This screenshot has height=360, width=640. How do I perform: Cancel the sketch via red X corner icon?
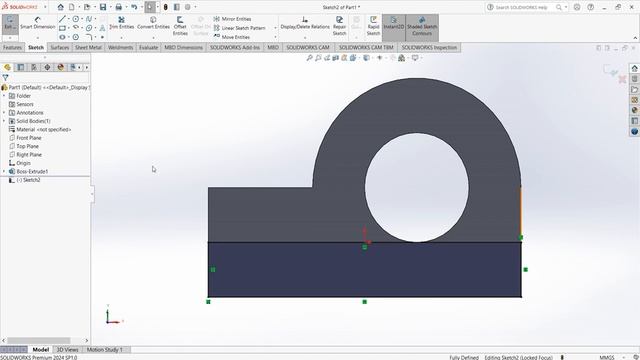click(622, 79)
